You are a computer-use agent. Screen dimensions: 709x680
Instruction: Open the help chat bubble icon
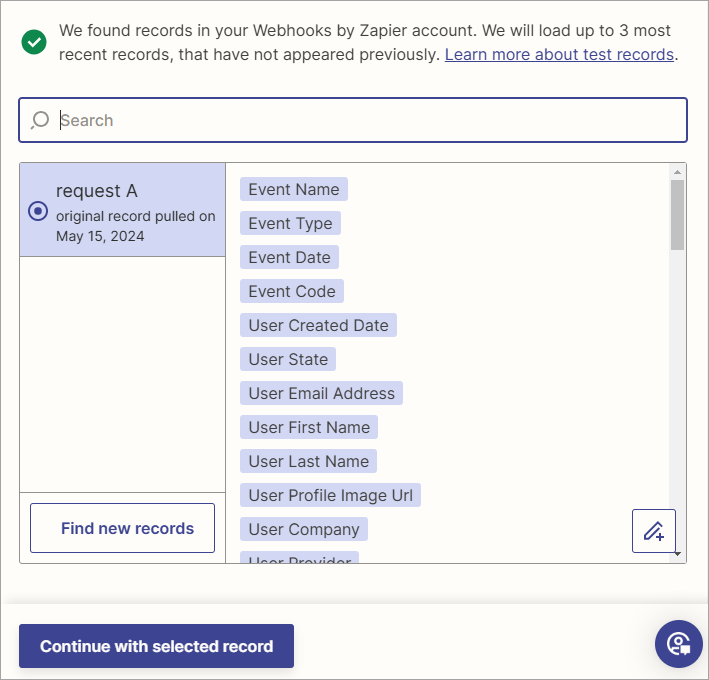point(679,644)
